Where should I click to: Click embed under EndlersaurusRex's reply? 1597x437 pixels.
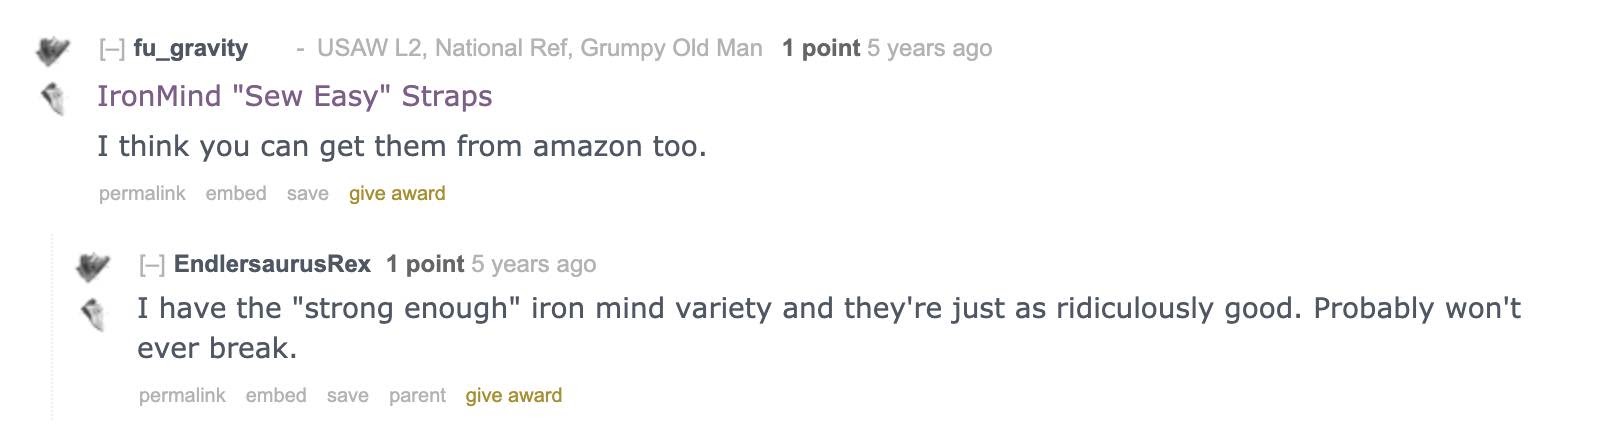(276, 395)
